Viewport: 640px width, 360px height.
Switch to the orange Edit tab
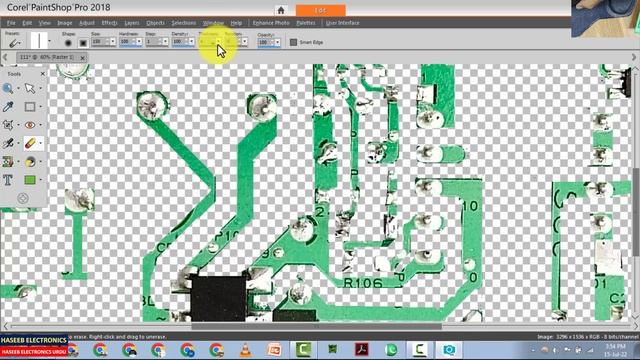coord(320,10)
